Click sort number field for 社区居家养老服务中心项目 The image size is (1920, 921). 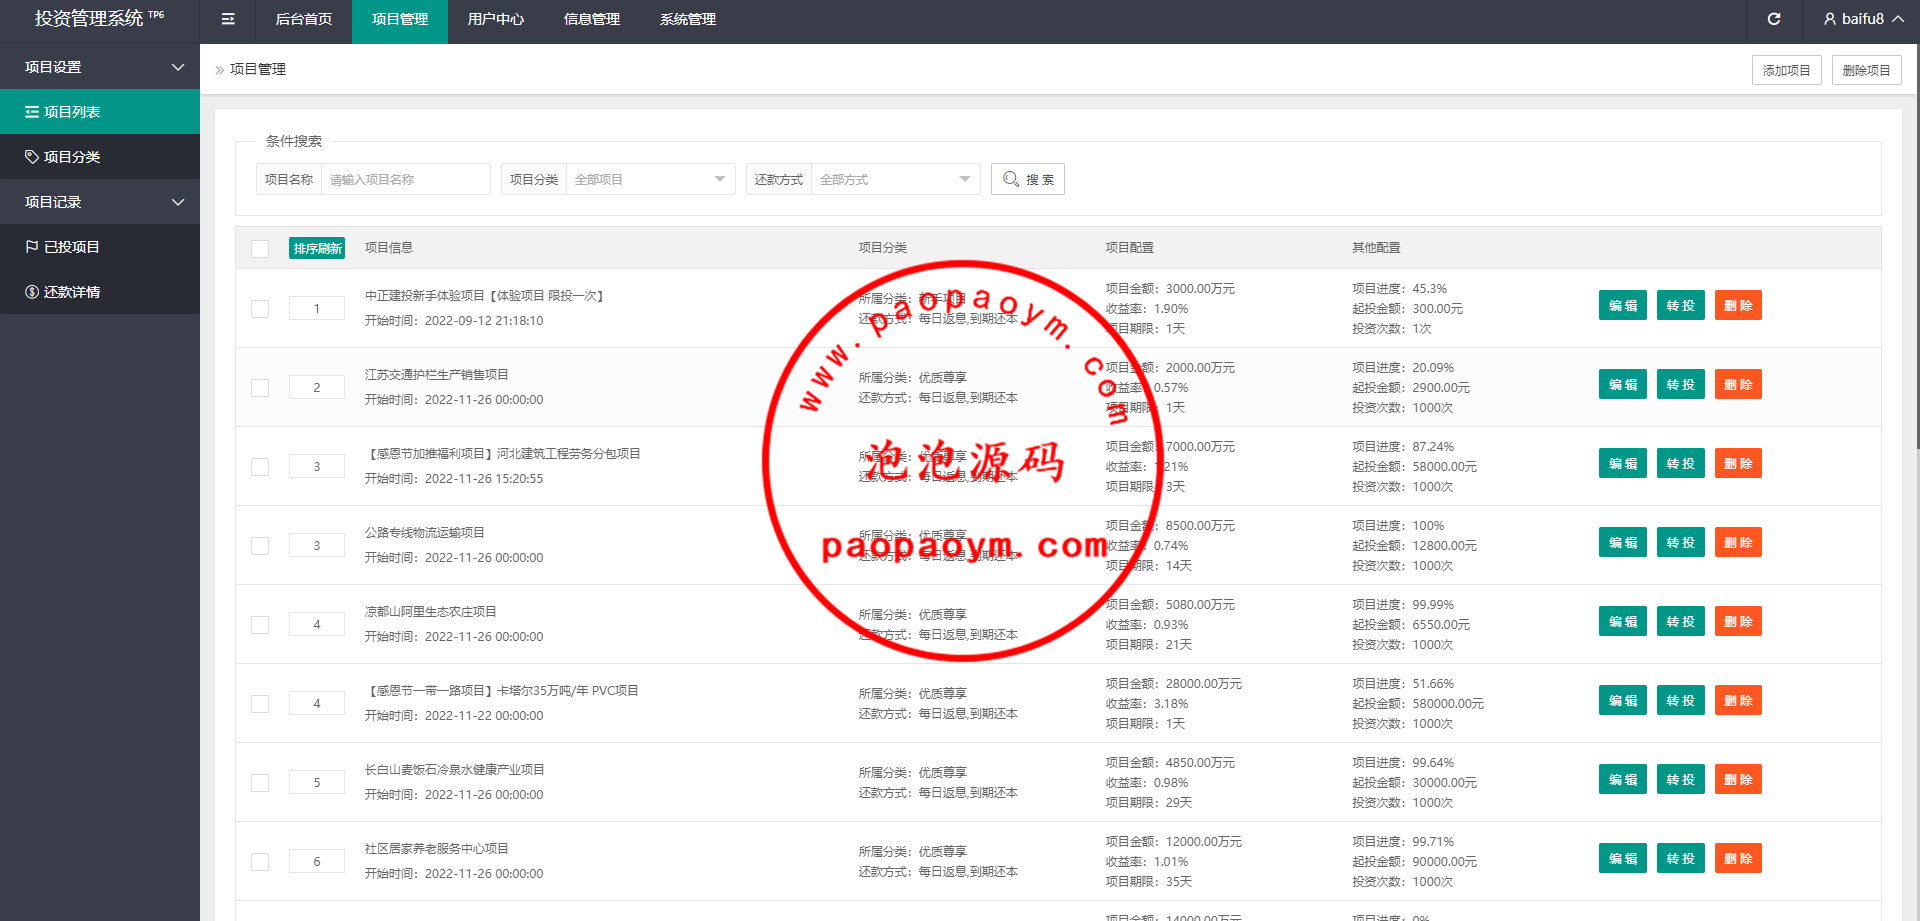[317, 861]
